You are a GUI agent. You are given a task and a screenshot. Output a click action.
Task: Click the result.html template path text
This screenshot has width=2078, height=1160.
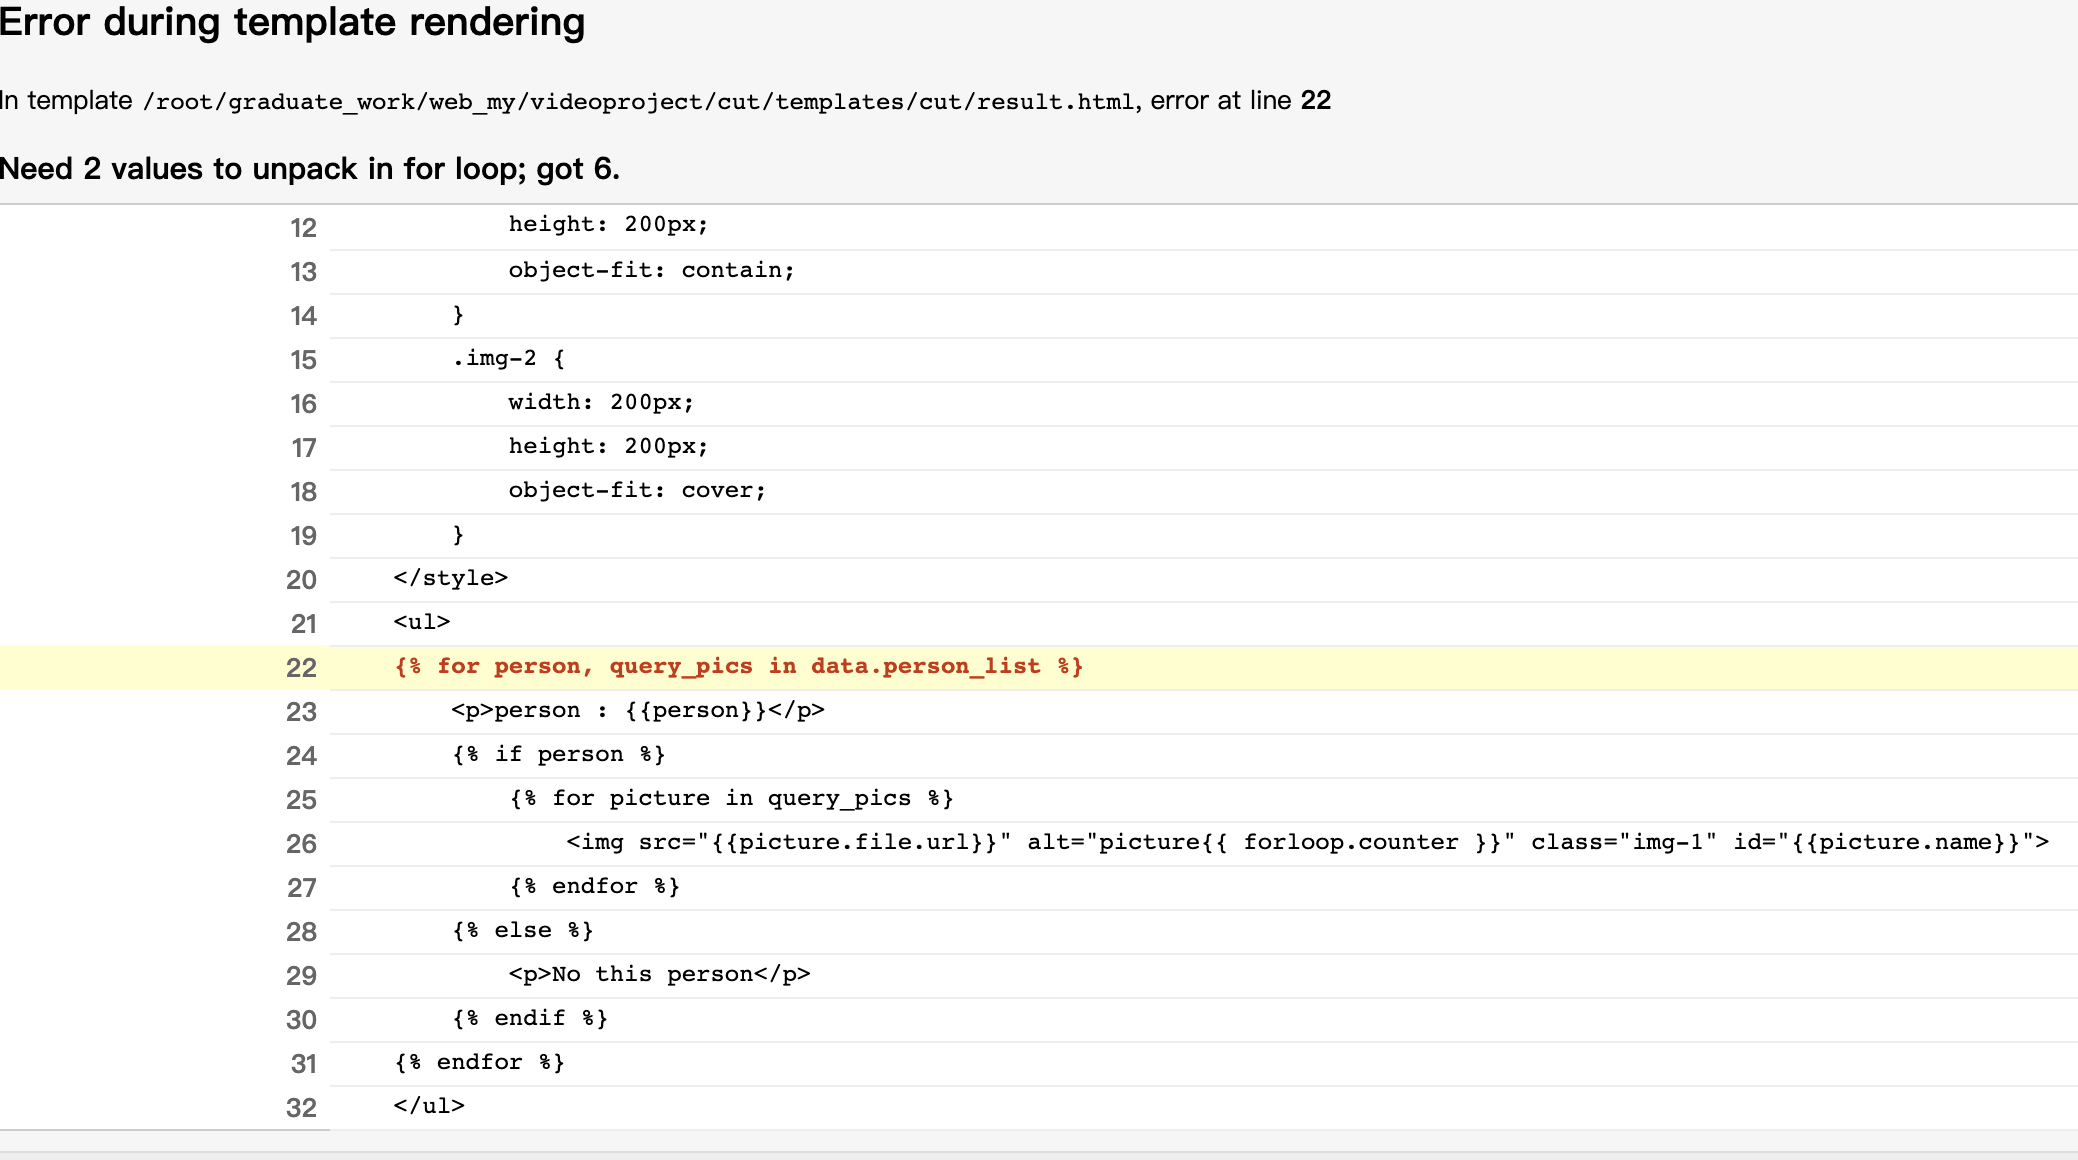point(638,102)
